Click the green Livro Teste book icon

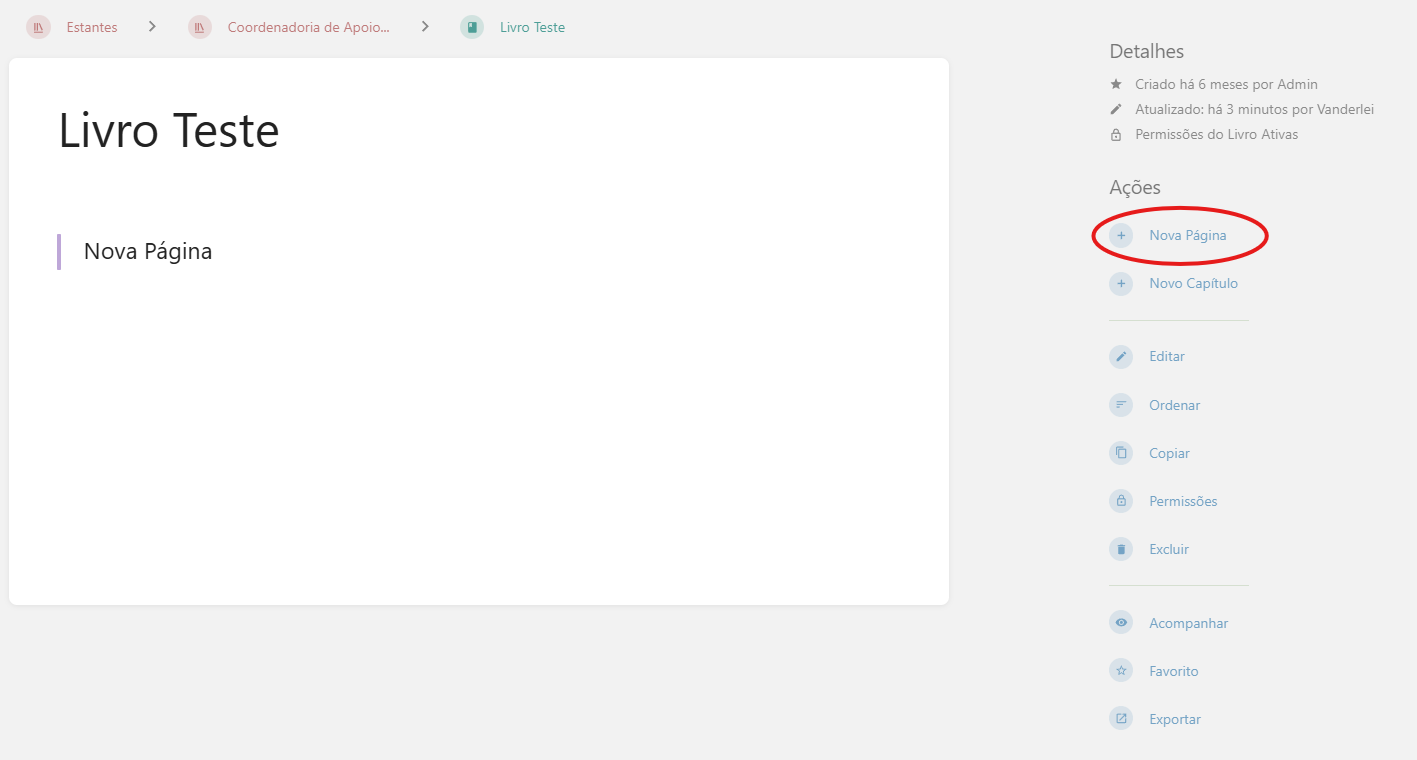pyautogui.click(x=472, y=27)
